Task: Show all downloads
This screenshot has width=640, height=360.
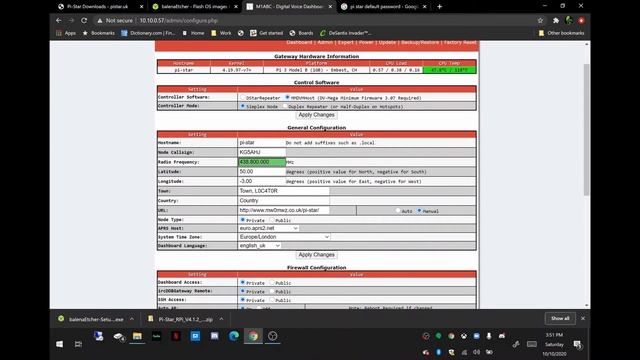Action: click(560, 318)
